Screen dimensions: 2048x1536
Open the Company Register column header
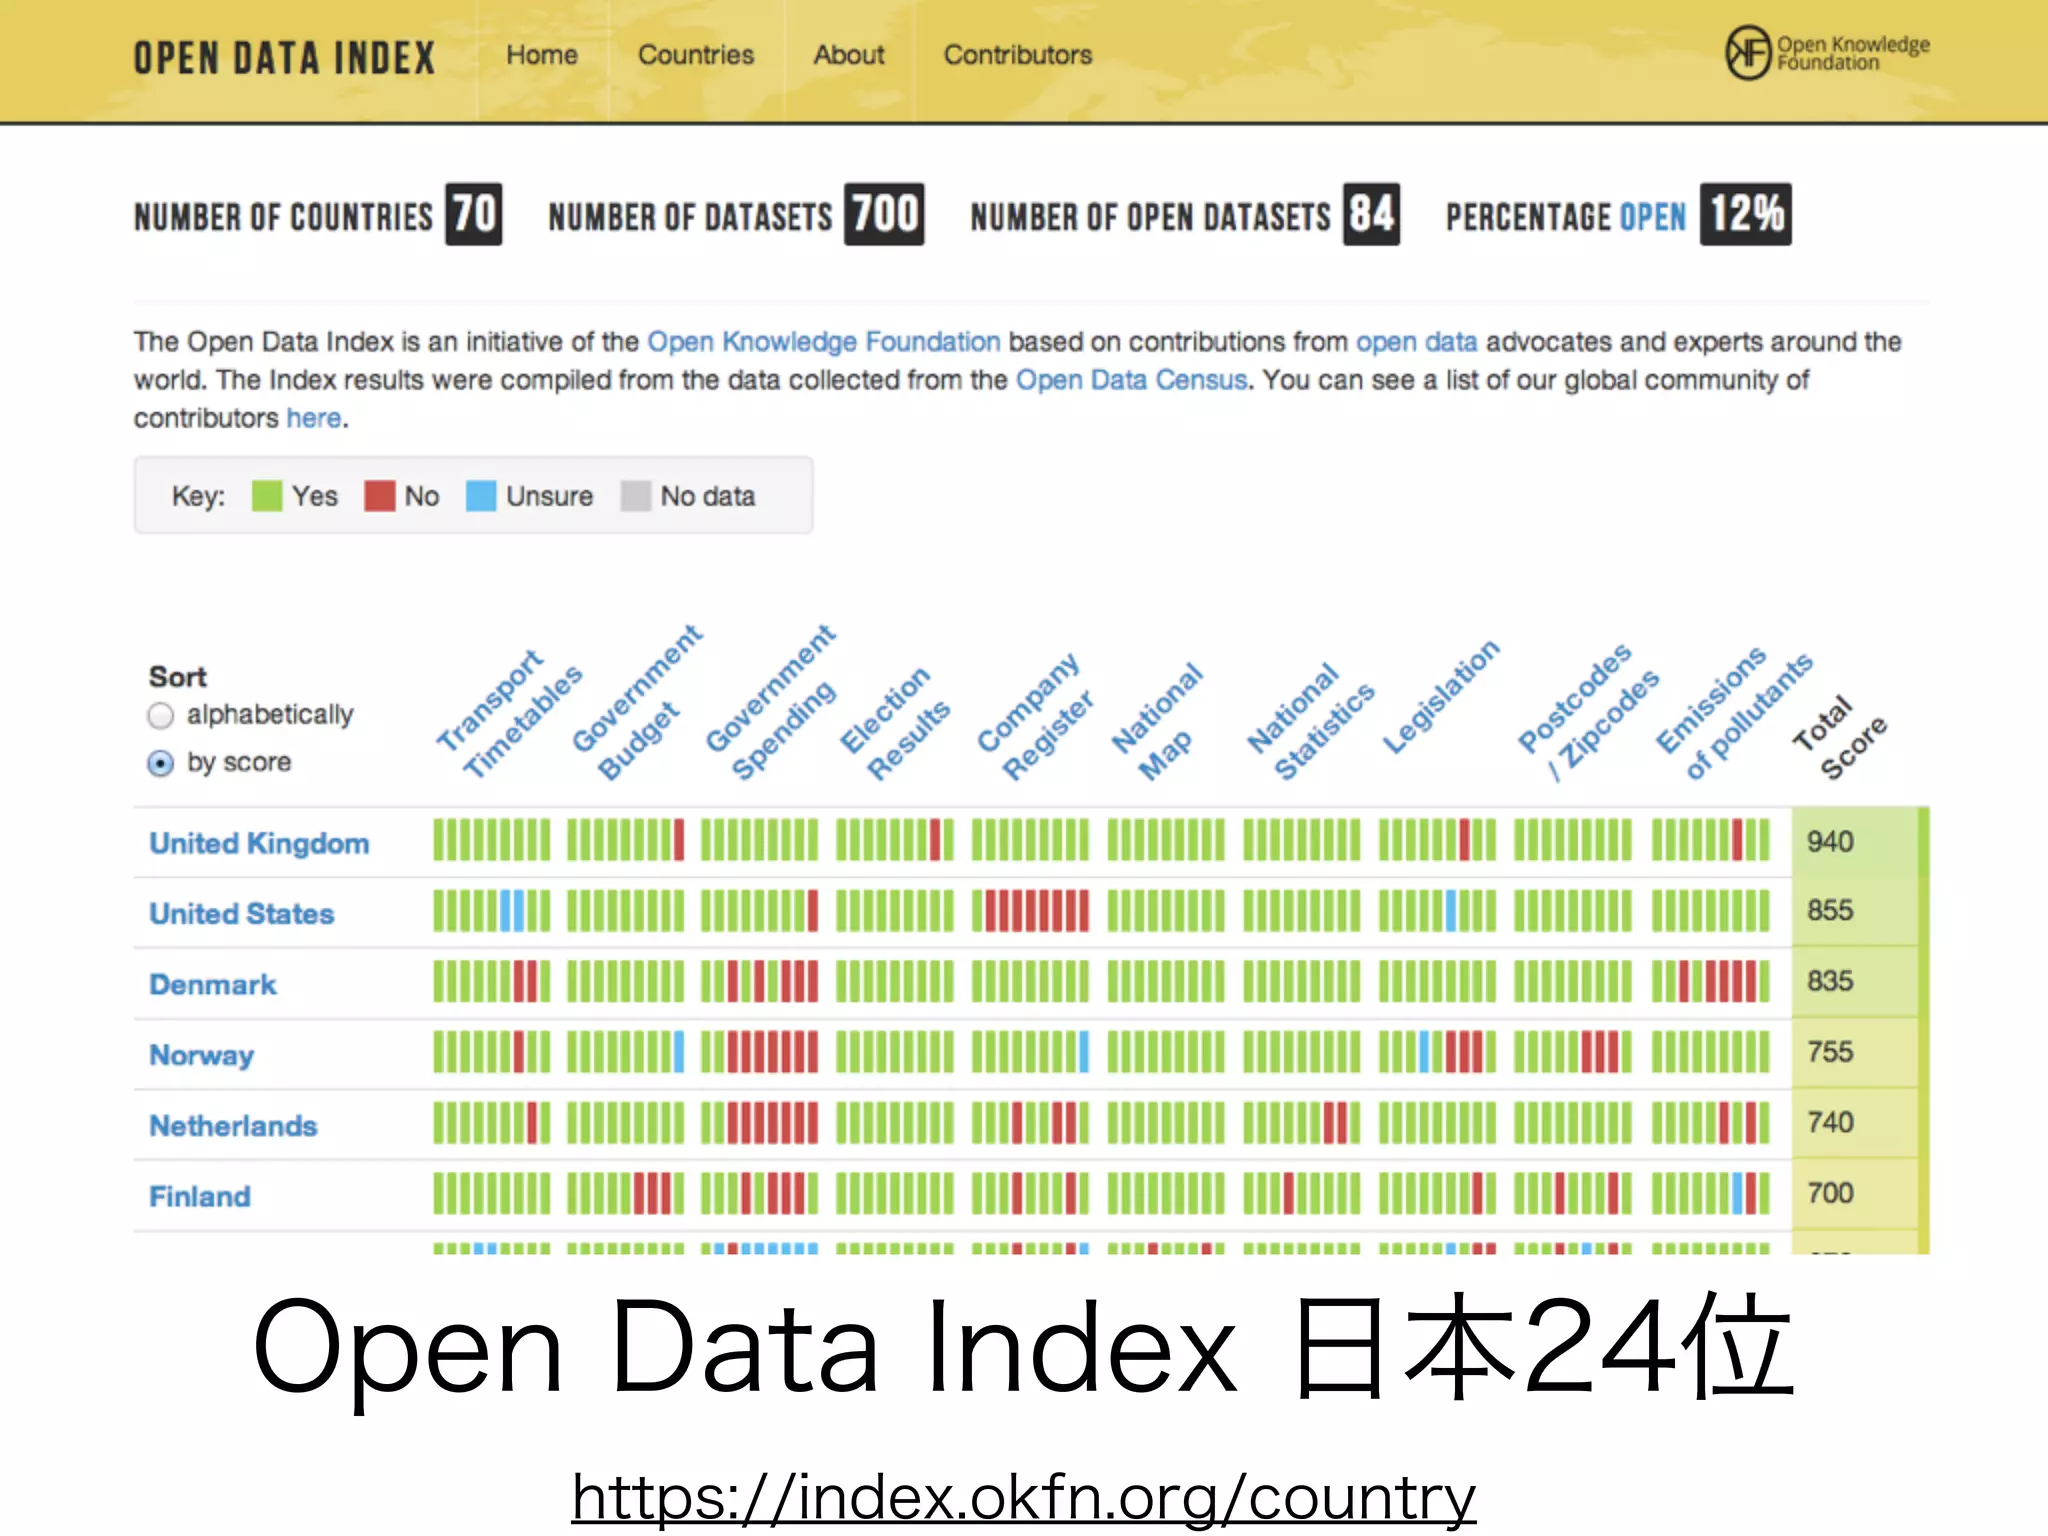(1035, 716)
